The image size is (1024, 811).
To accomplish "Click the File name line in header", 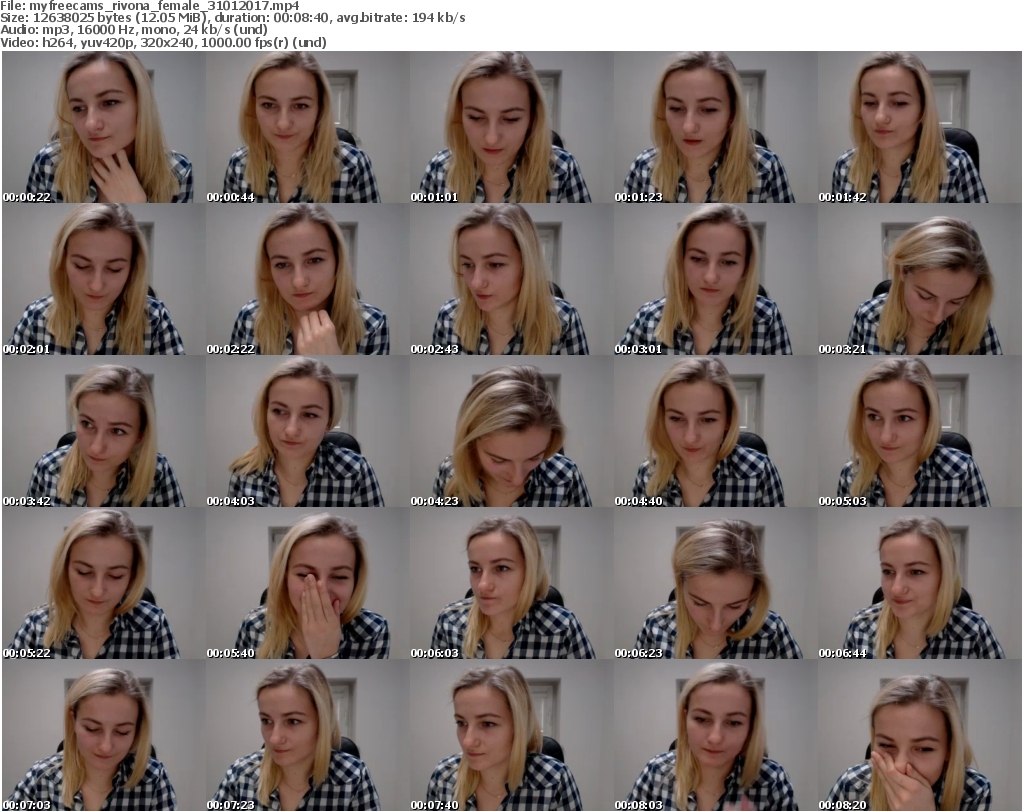I will 150,6.
